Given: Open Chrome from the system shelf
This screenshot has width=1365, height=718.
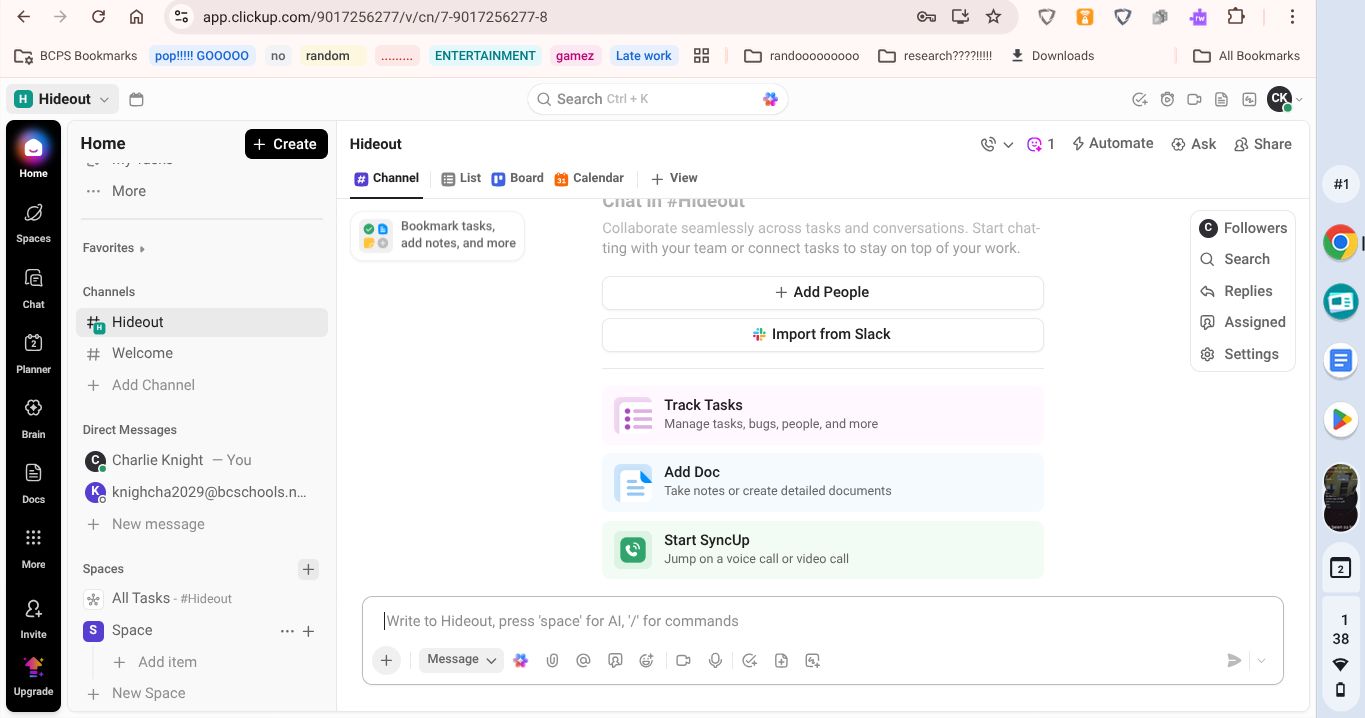Looking at the screenshot, I should coord(1340,242).
